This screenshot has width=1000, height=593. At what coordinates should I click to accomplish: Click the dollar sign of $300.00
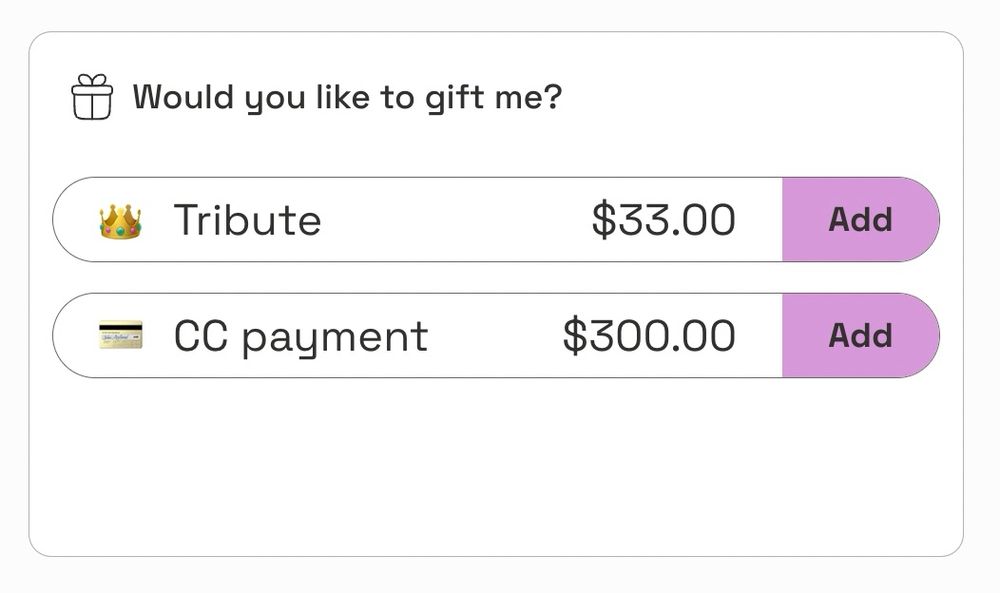pyautogui.click(x=574, y=336)
